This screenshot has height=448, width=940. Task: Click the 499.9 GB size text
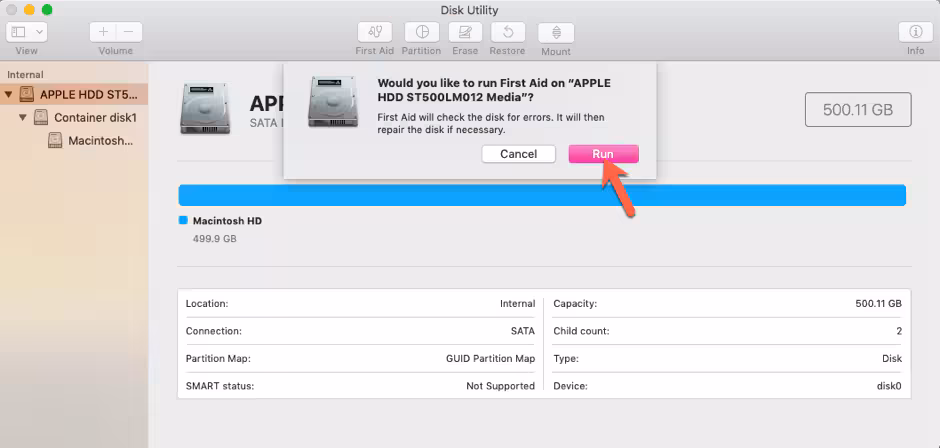(215, 239)
